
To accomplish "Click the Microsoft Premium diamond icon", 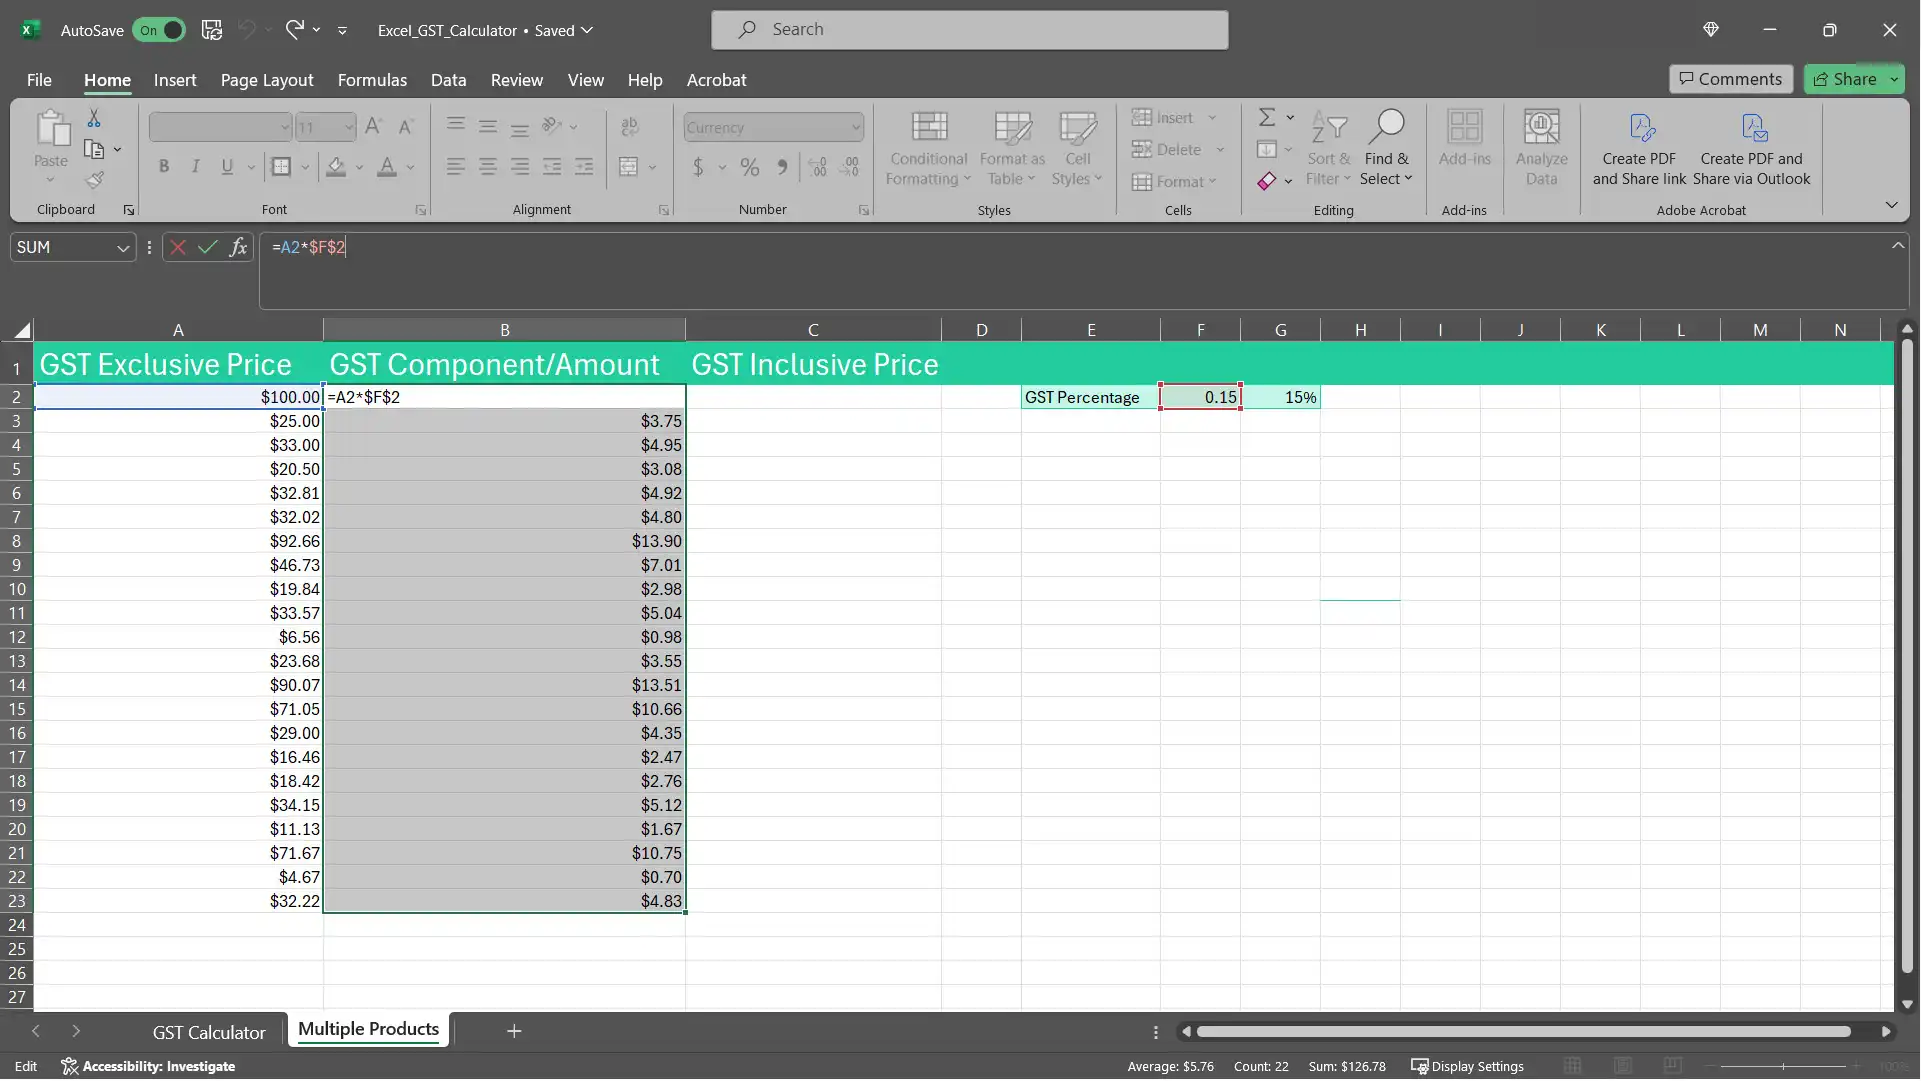I will [x=1711, y=30].
